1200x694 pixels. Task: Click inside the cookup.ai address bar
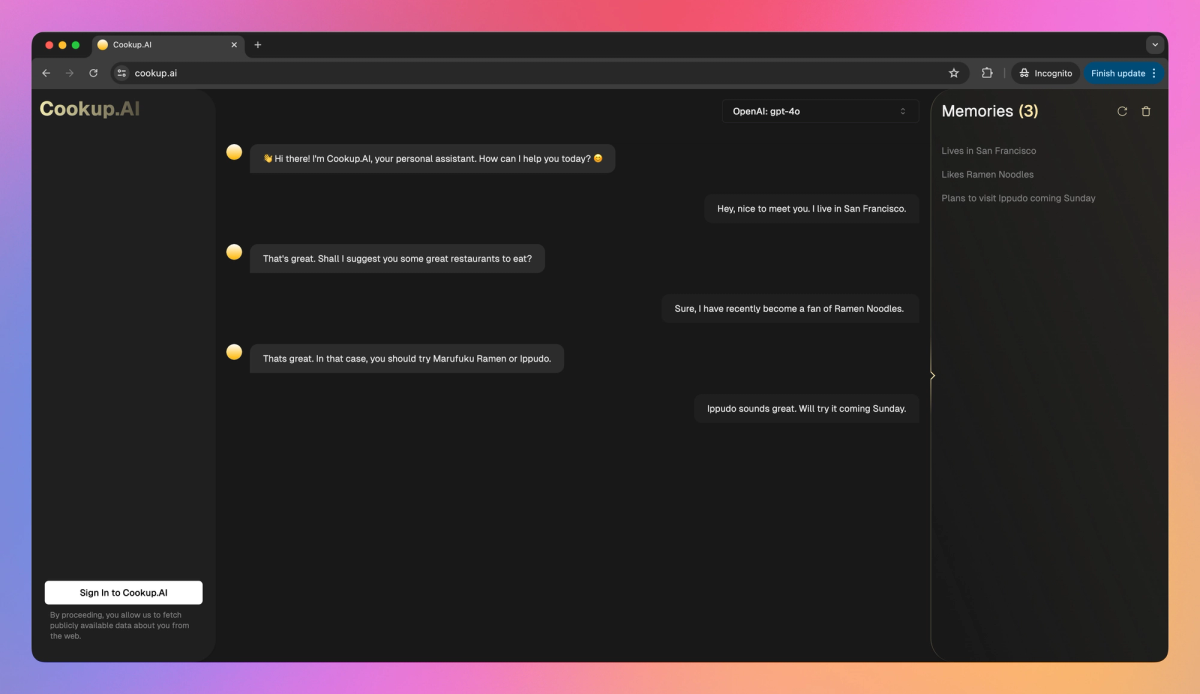click(x=160, y=73)
